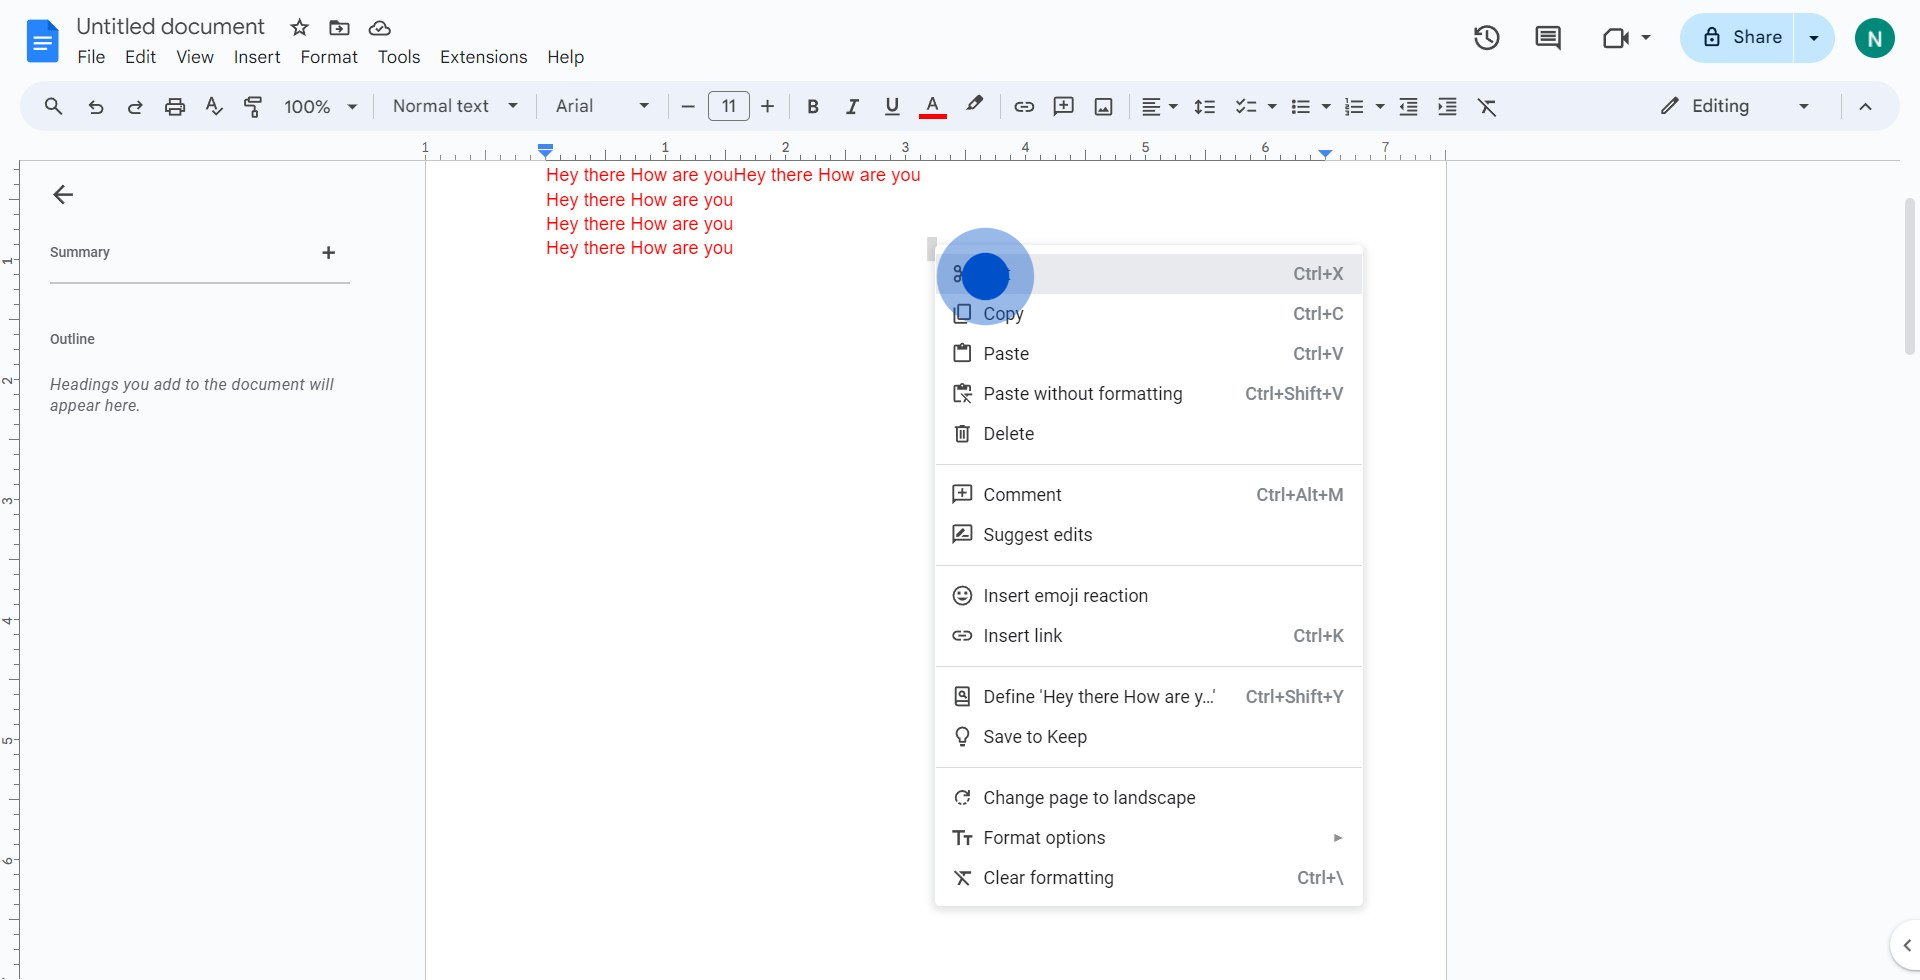Open the Arial font dropdown
1920x980 pixels.
point(603,106)
